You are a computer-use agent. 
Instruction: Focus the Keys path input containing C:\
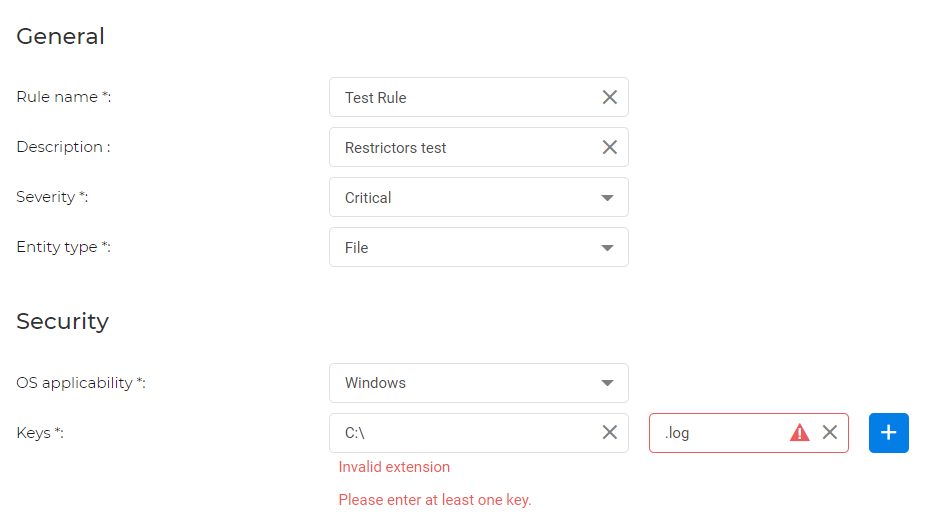click(460, 433)
